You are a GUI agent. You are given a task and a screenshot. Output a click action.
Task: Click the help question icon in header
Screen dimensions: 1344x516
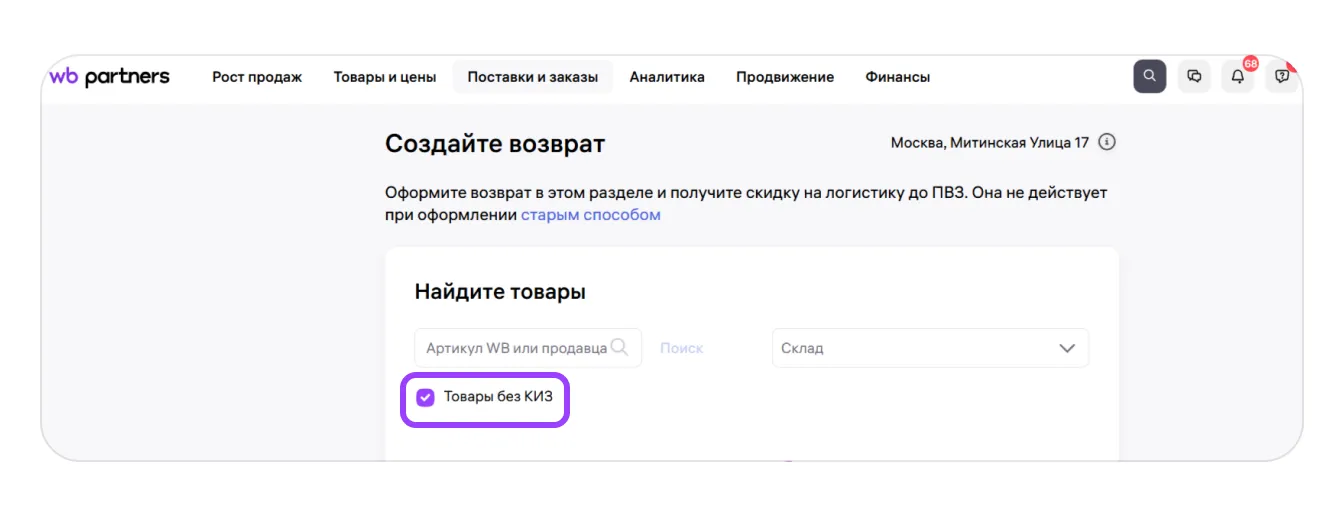coord(1281,77)
